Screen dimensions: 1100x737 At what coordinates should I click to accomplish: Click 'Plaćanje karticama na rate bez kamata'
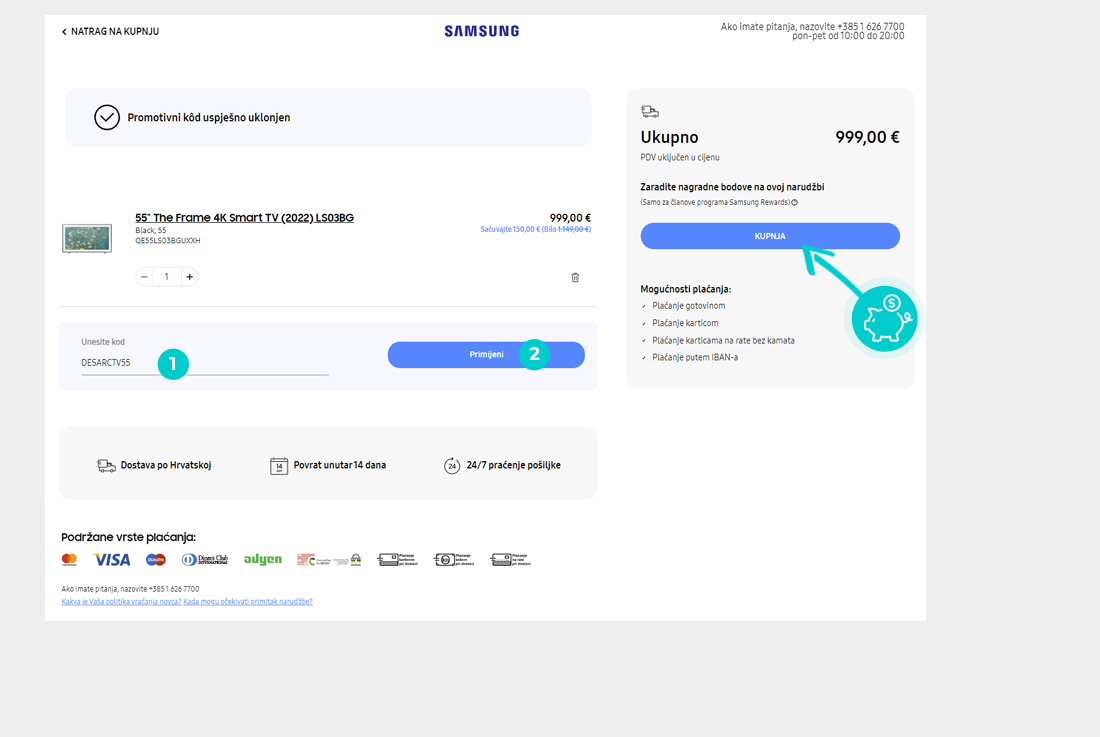[x=723, y=341]
